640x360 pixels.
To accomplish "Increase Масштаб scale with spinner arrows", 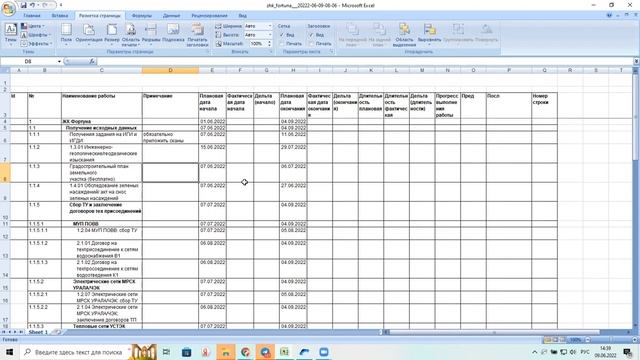I will (269, 42).
